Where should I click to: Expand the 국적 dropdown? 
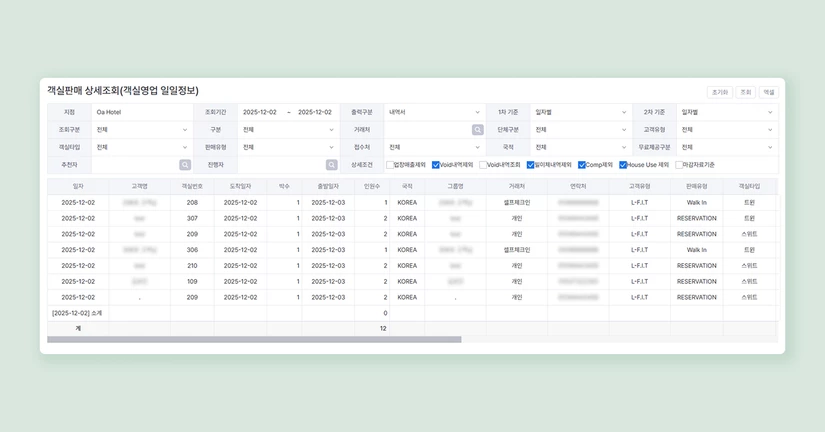[x=581, y=147]
